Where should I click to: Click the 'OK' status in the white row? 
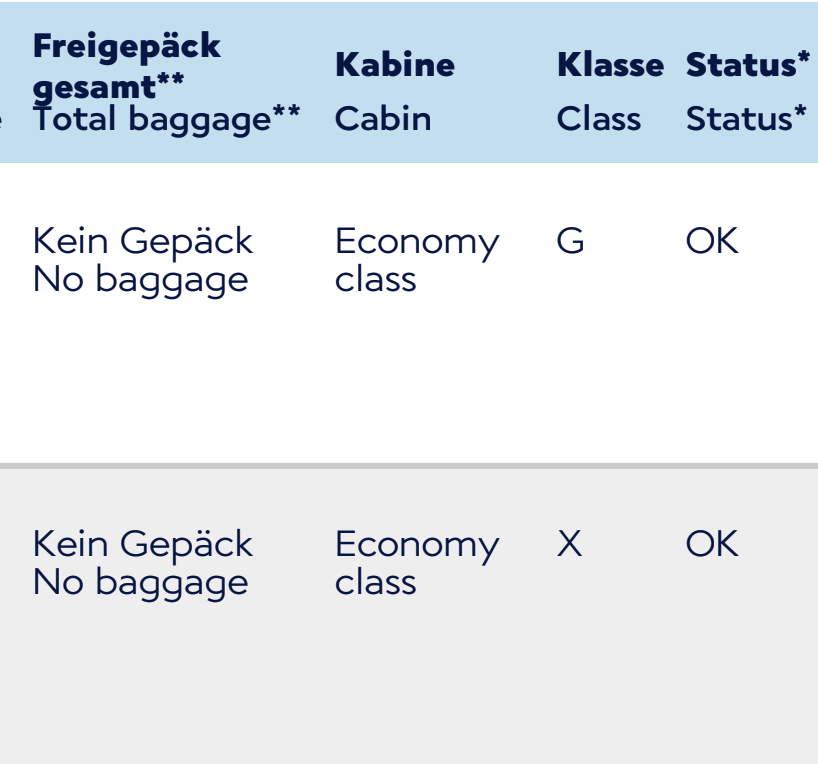click(x=711, y=241)
